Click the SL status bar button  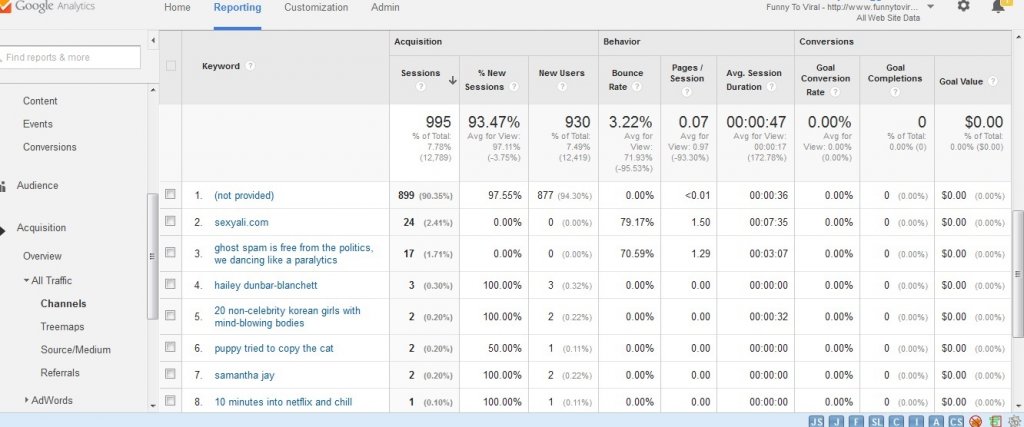876,422
